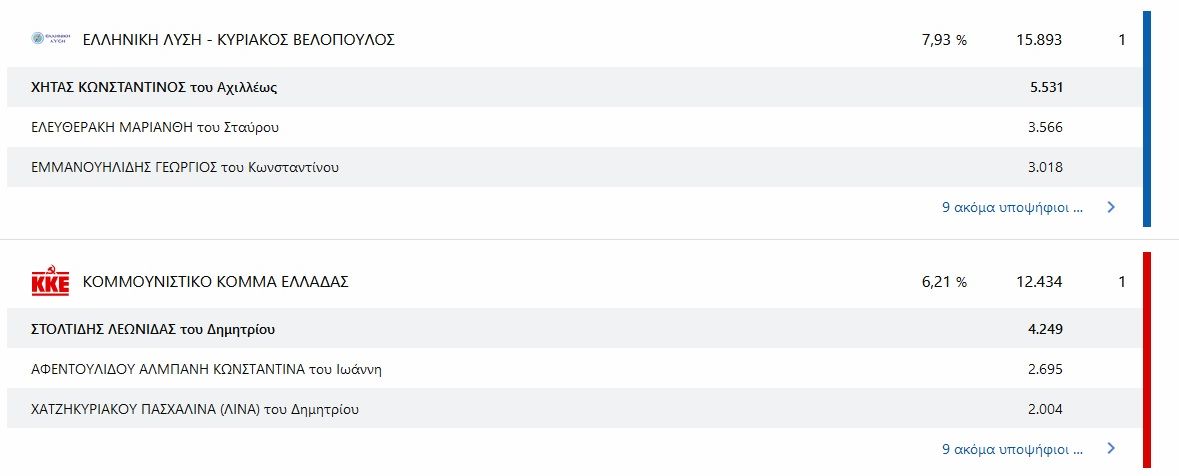This screenshot has width=1179, height=476.
Task: Click candidate ΕΜΜΑΝΟΥΗΛΙΔΗΣ ΓΕΩΡΓΙΟΣ row
Action: [x=574, y=167]
